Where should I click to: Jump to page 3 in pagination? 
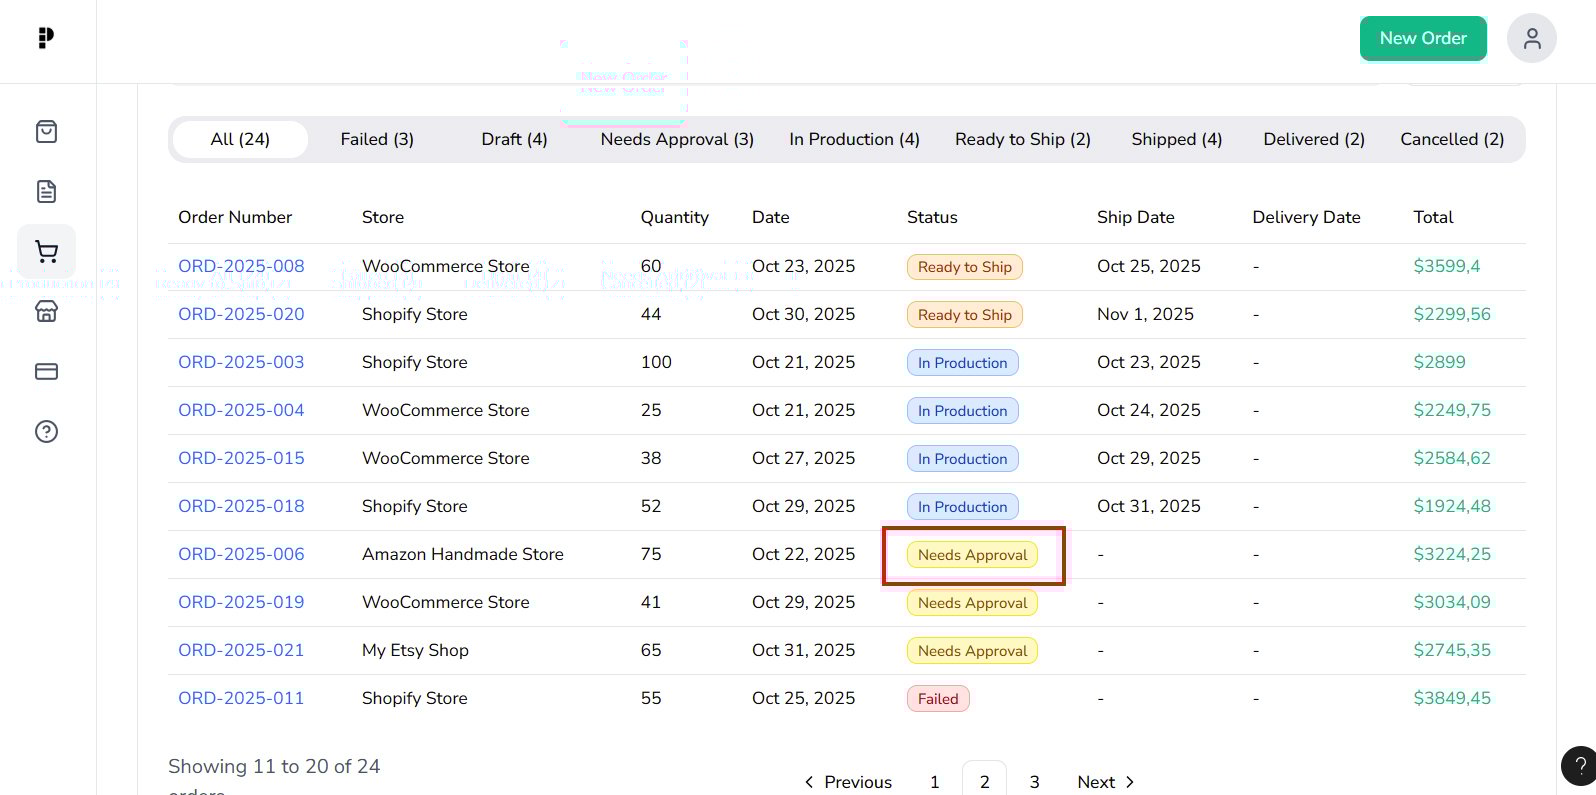1034,782
